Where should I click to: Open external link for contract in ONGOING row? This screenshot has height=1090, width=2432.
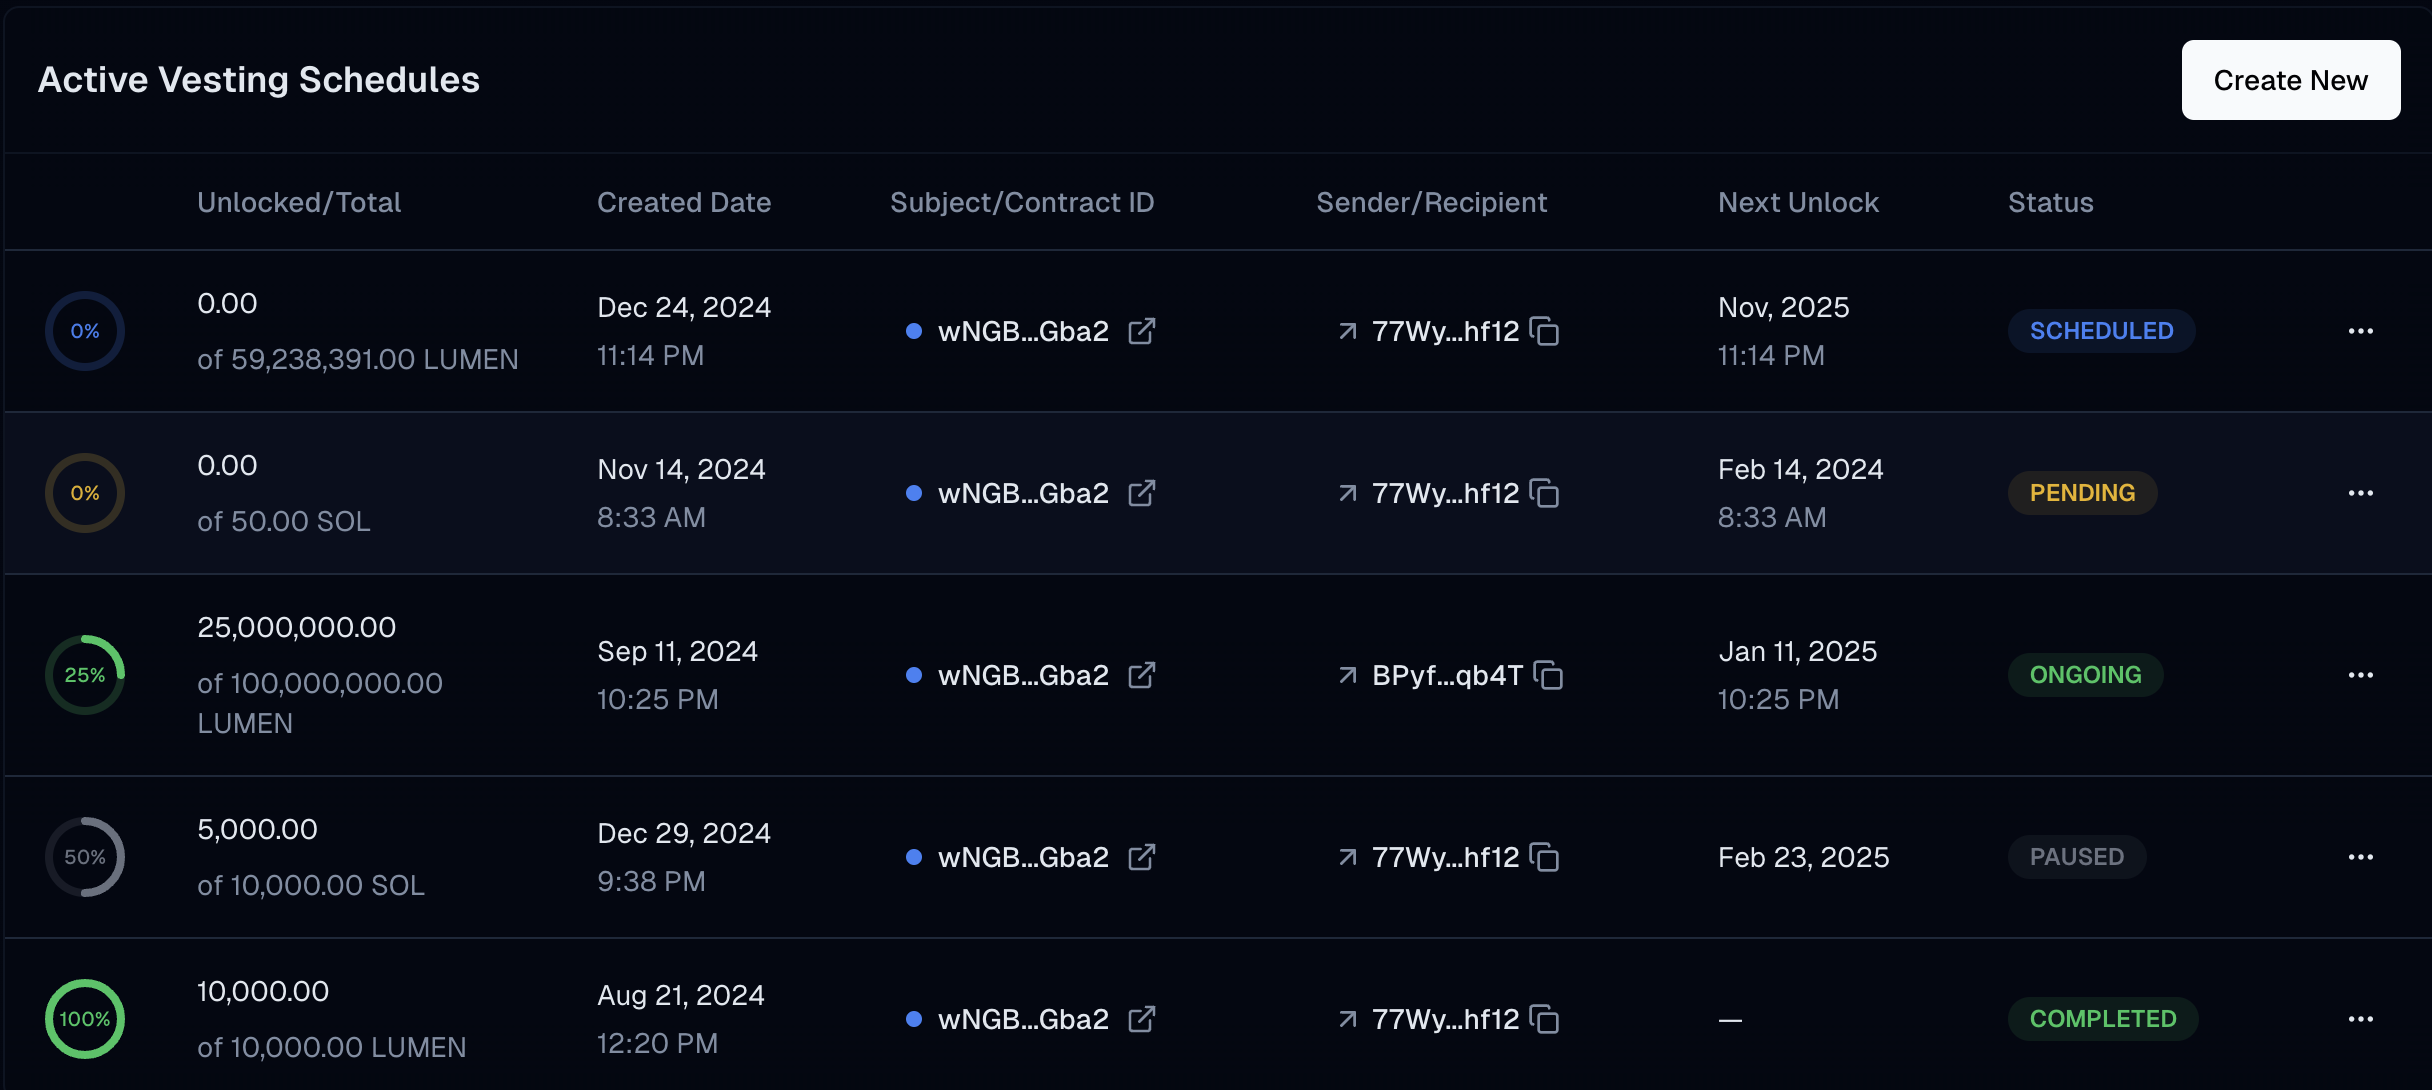tap(1143, 675)
